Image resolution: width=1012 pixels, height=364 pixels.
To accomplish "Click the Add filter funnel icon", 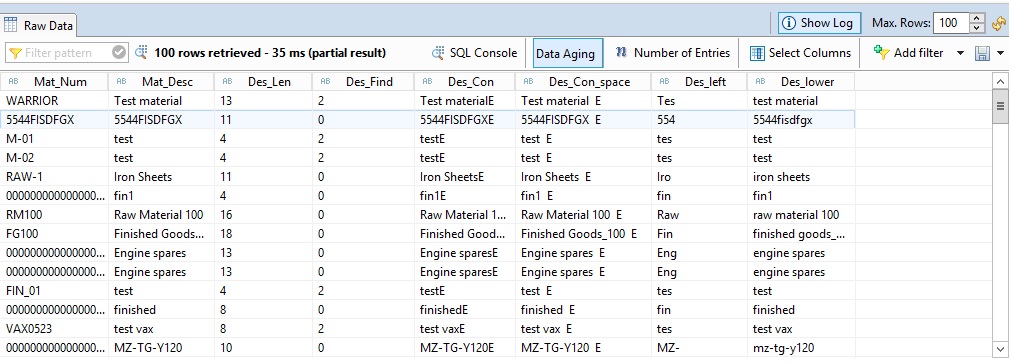I will click(882, 53).
